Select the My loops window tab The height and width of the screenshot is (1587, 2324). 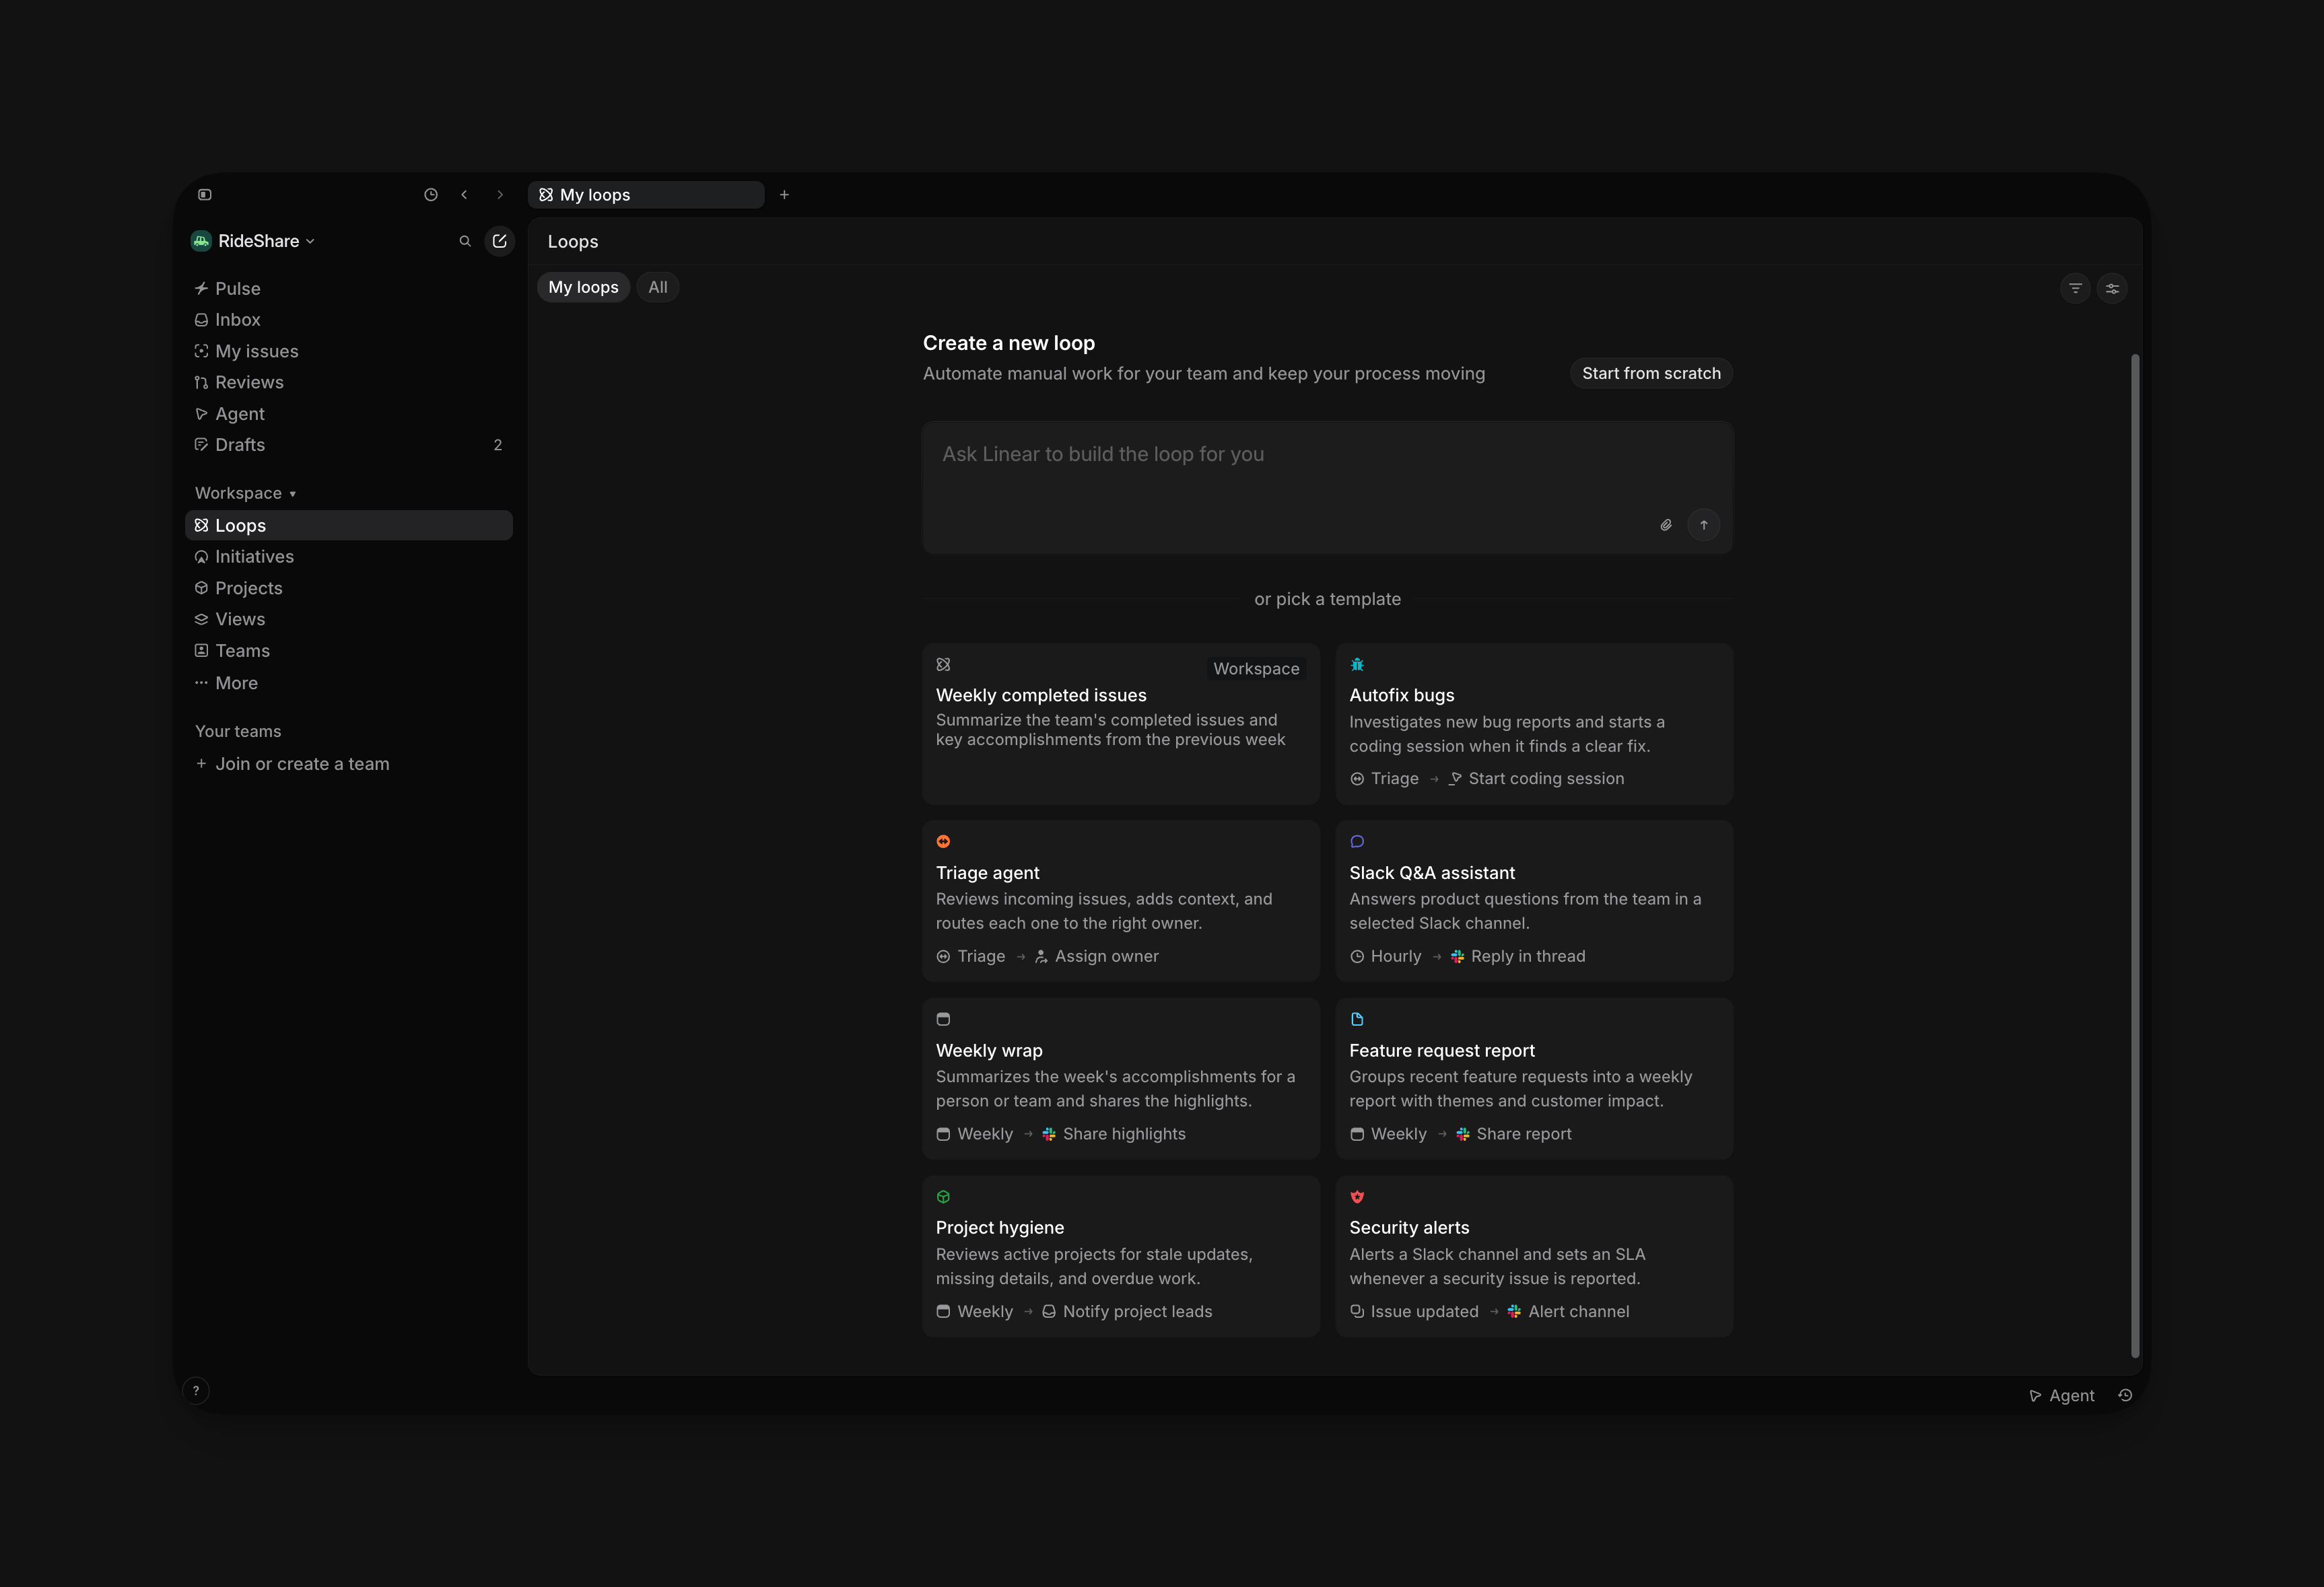click(x=646, y=195)
